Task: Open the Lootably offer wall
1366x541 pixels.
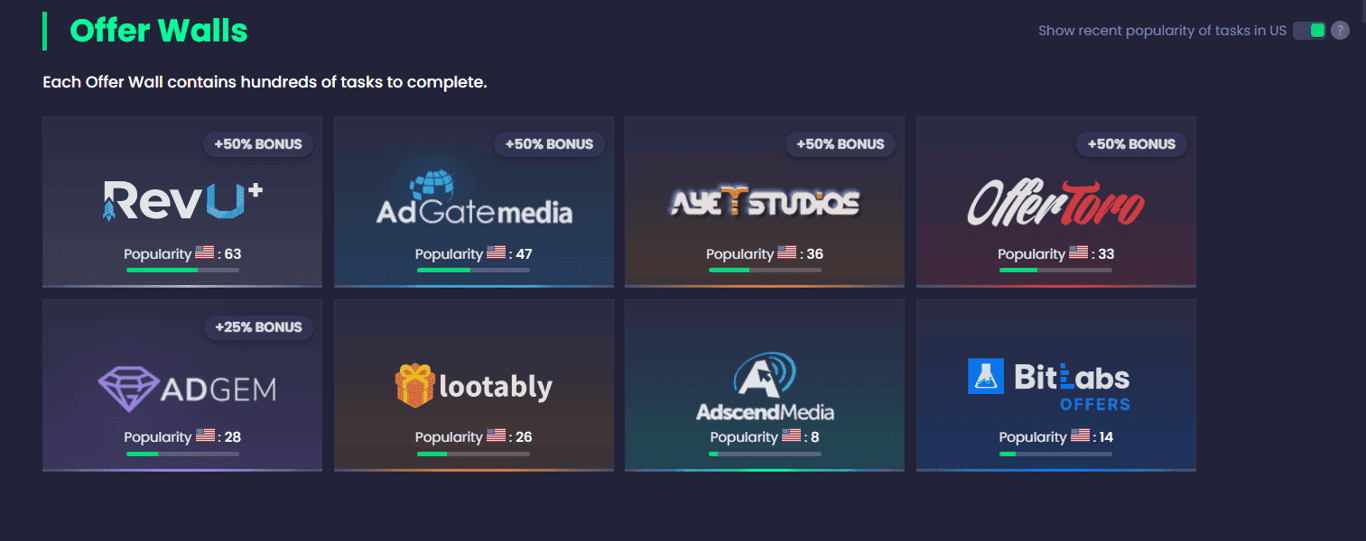Action: (x=474, y=385)
